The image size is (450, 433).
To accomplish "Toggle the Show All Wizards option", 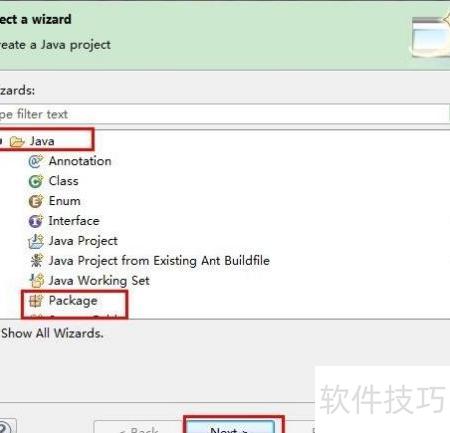I will coord(52,333).
